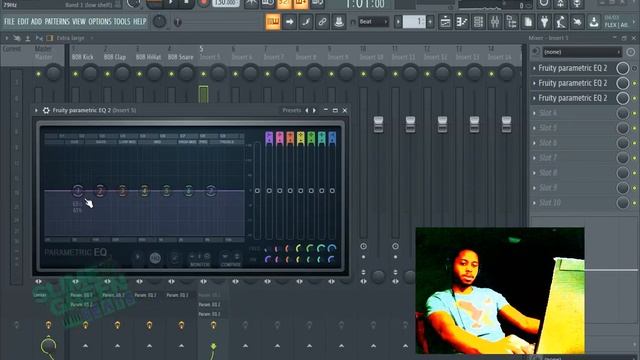Open the OPTIONS menu
Screen dimensions: 640x360
[x=100, y=22]
